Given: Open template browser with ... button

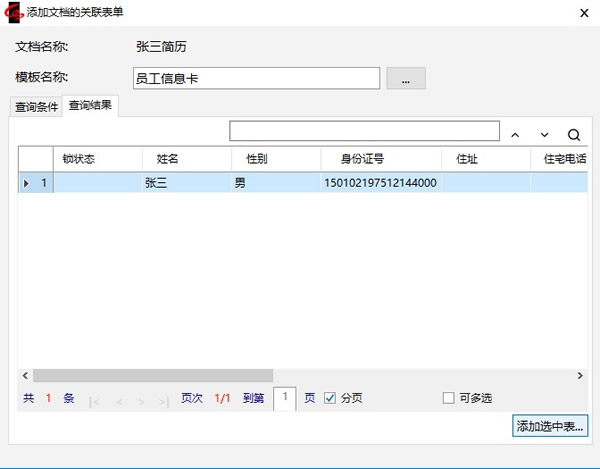Looking at the screenshot, I should 406,78.
